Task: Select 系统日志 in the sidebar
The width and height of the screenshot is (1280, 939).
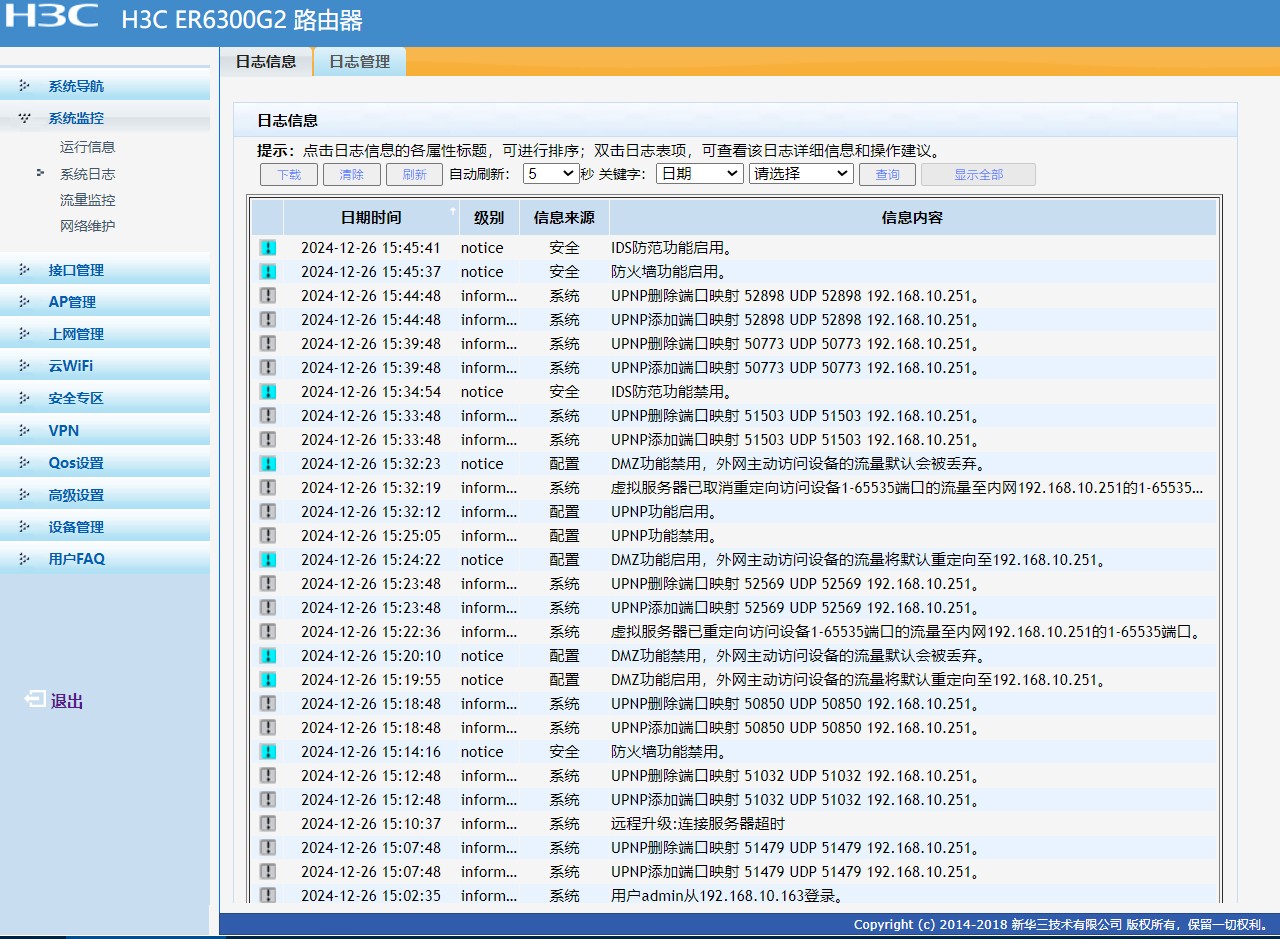Action: pos(88,174)
